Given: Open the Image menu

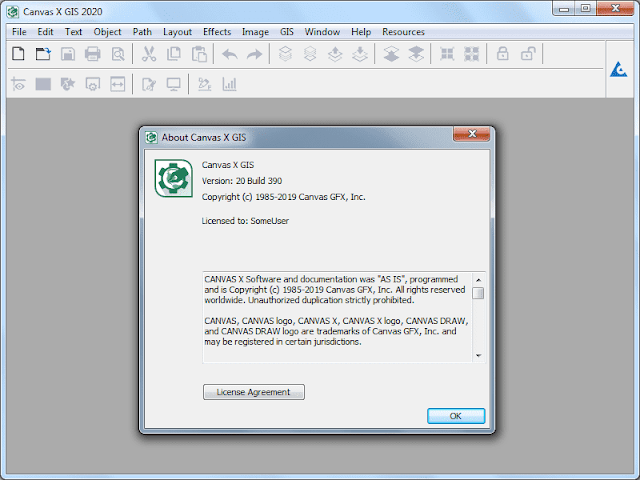Looking at the screenshot, I should coord(255,32).
